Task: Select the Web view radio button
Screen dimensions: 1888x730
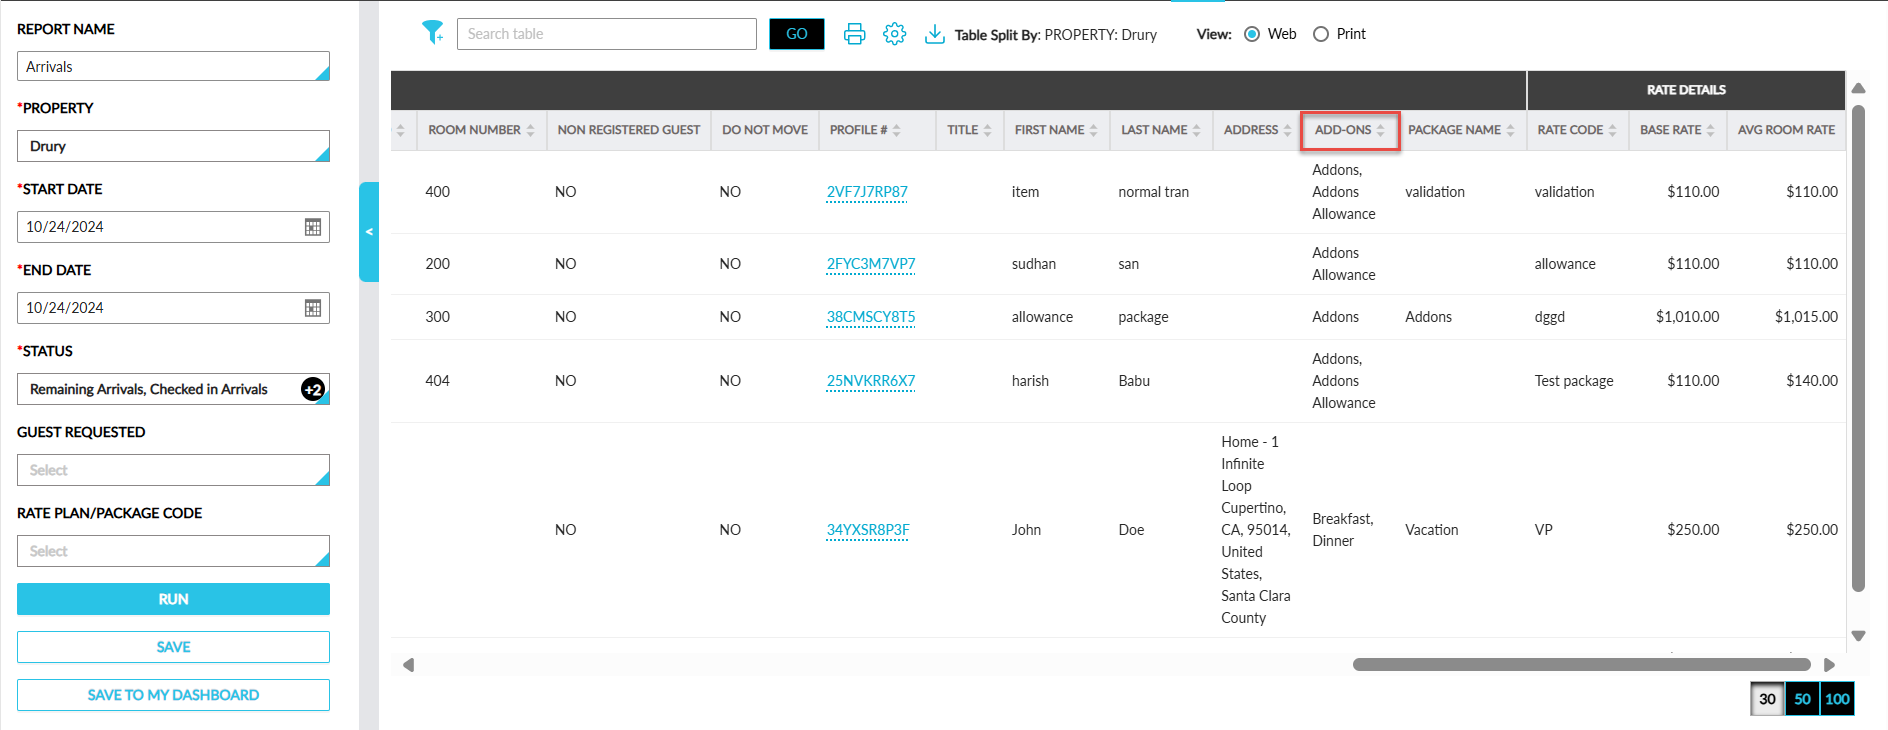Action: pos(1252,34)
